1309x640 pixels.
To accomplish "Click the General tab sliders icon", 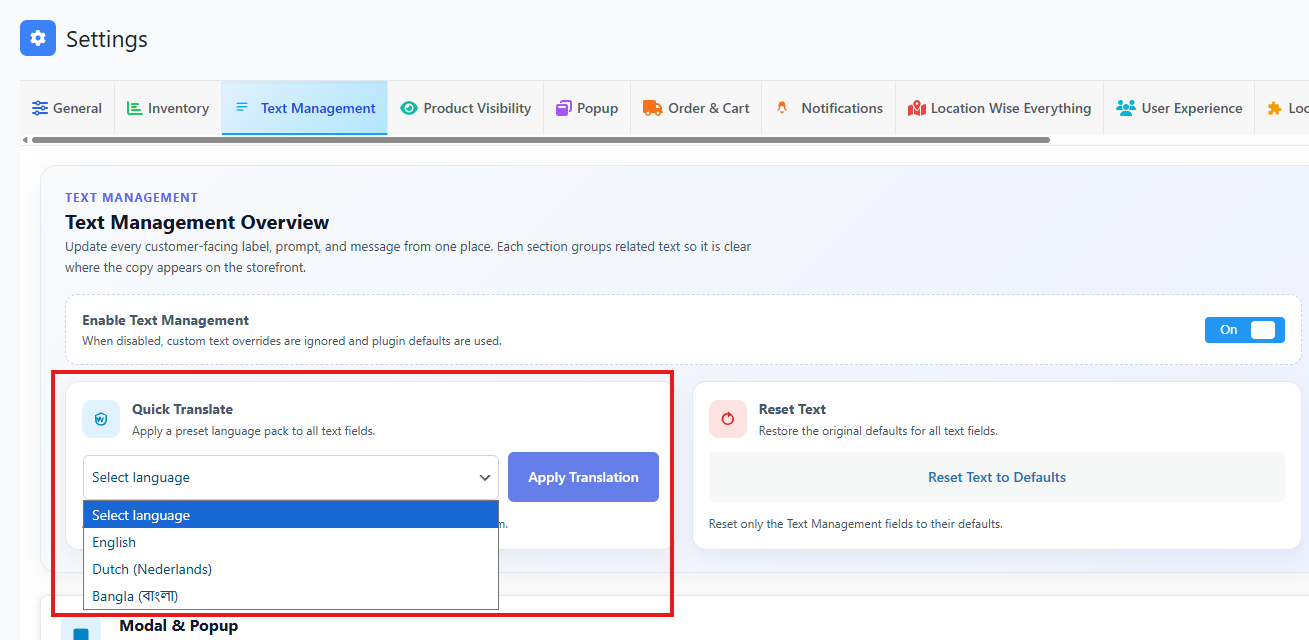I will (40, 108).
